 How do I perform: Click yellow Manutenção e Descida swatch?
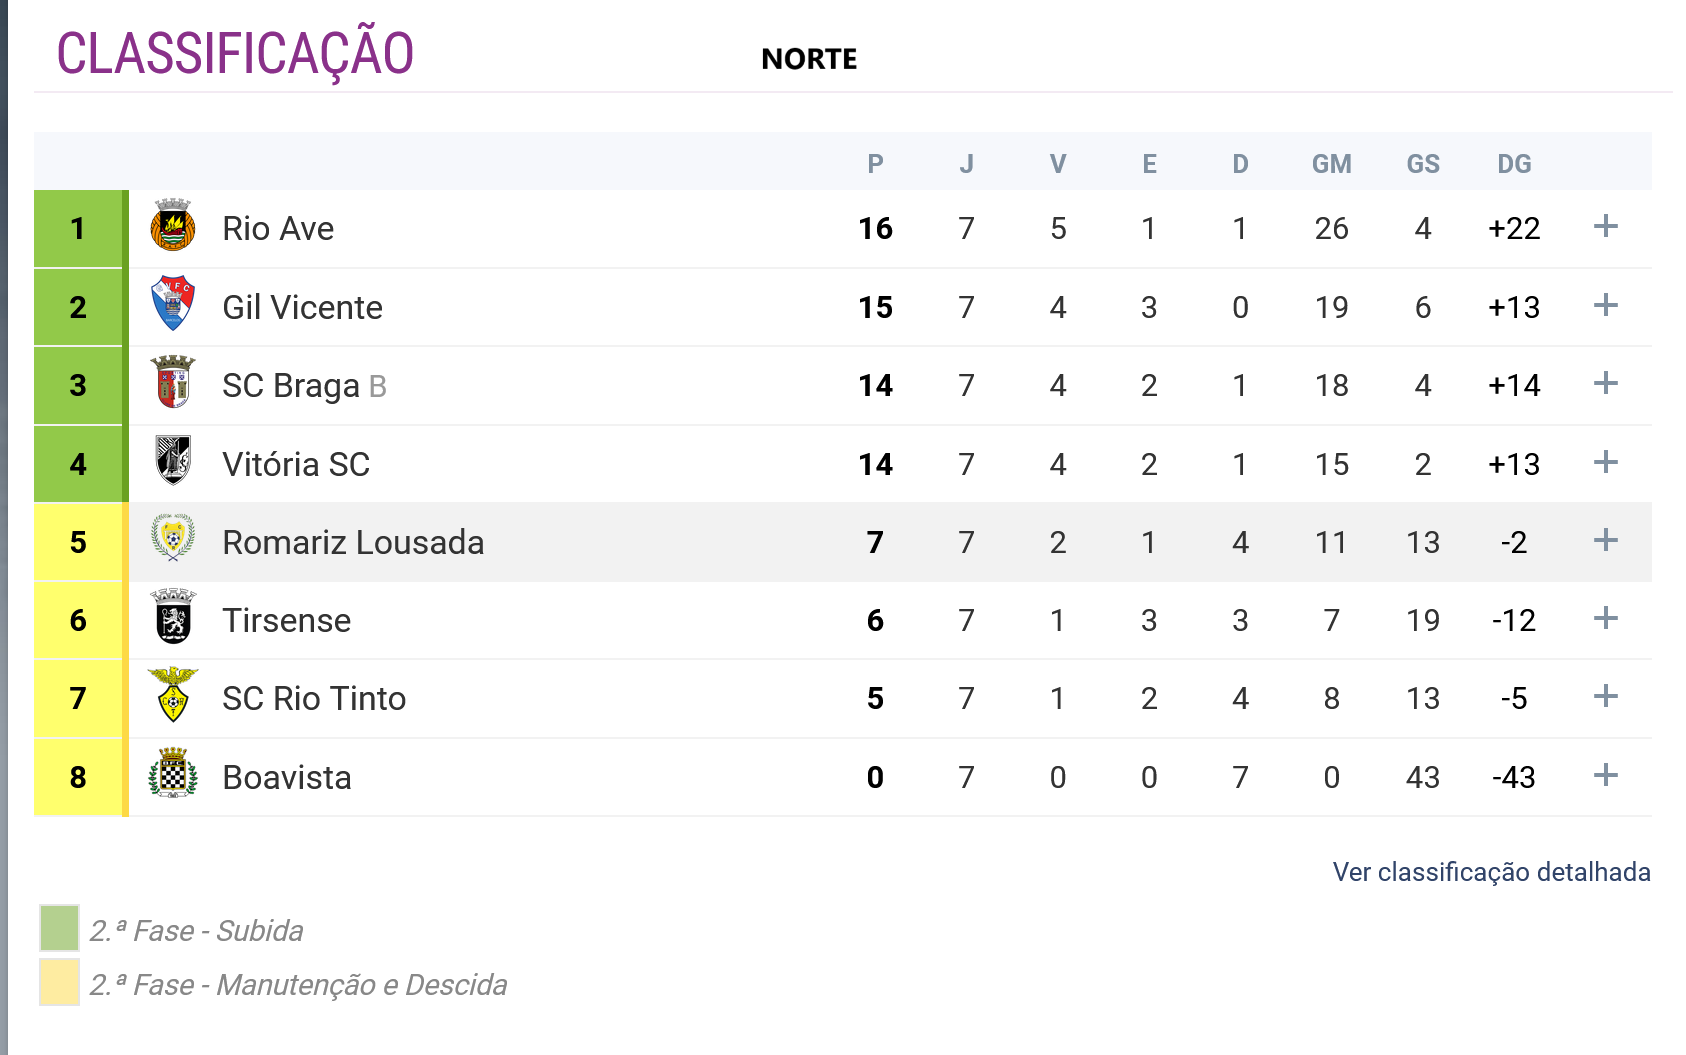coord(59,982)
